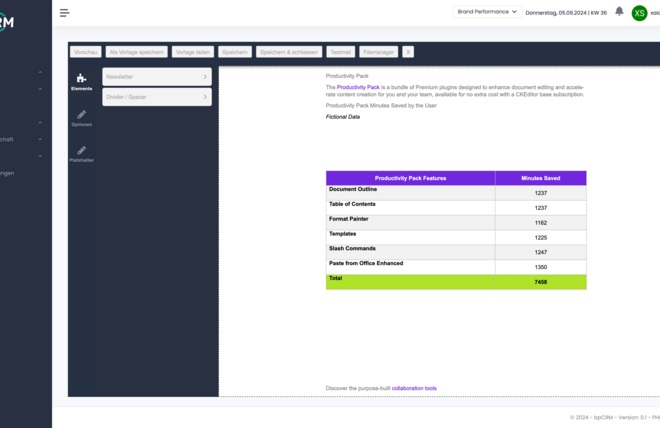Viewport: 660px width, 428px height.
Task: Close the editor with X button
Action: 408,52
